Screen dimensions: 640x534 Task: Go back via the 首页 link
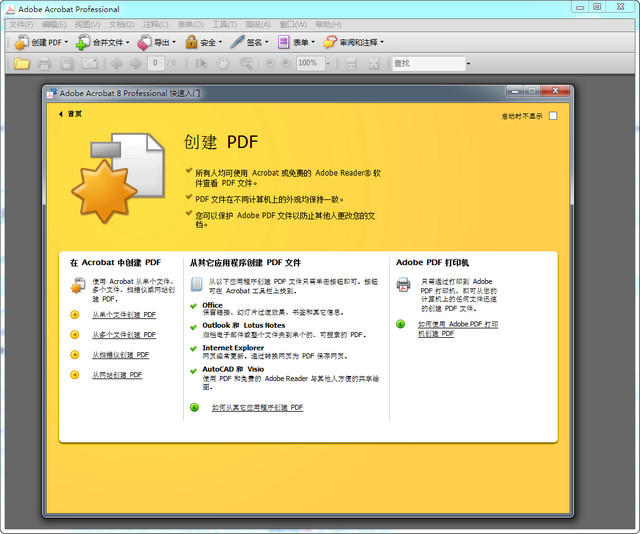pyautogui.click(x=74, y=114)
